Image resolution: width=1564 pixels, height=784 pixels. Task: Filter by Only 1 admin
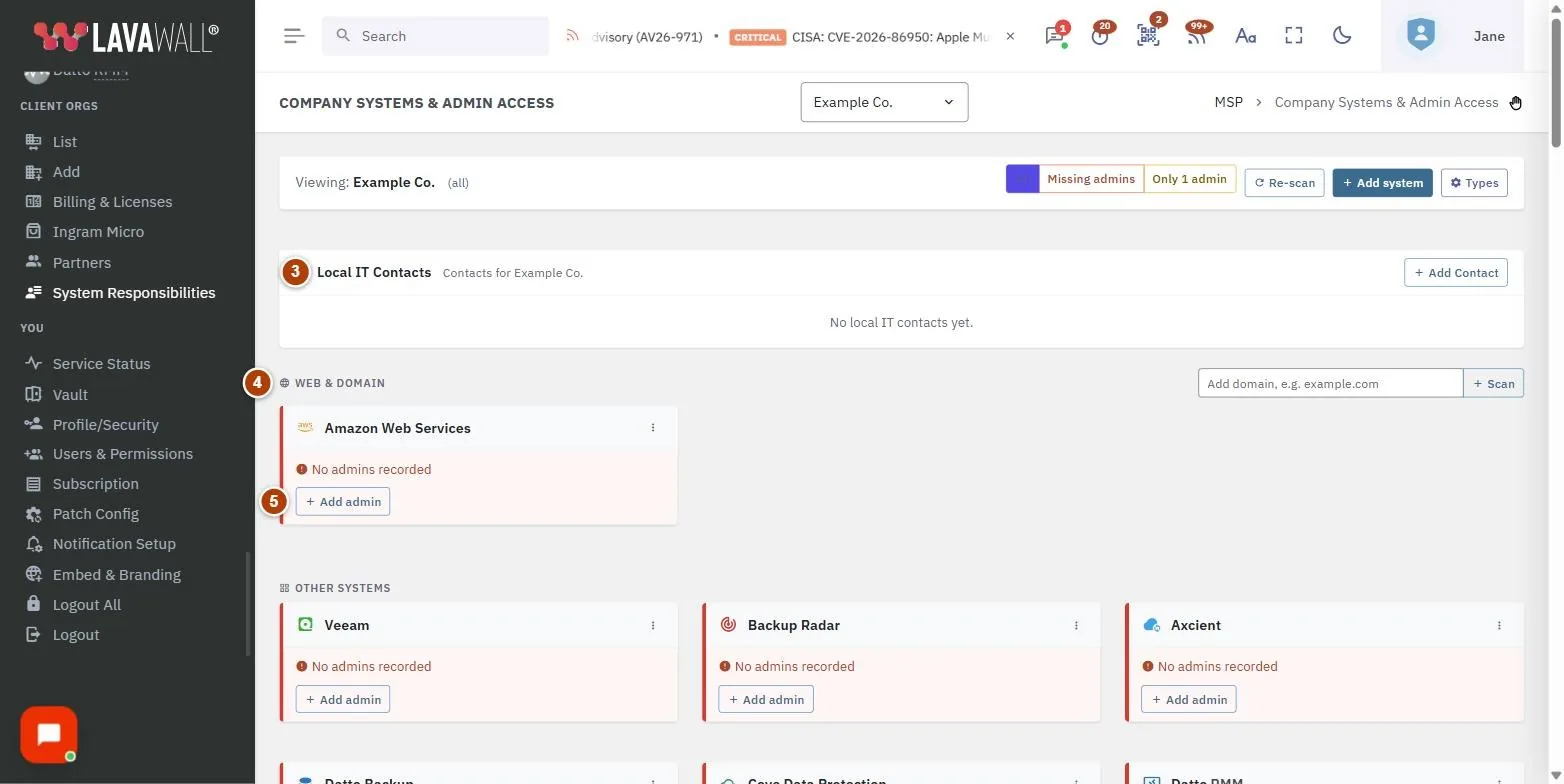pyautogui.click(x=1189, y=179)
